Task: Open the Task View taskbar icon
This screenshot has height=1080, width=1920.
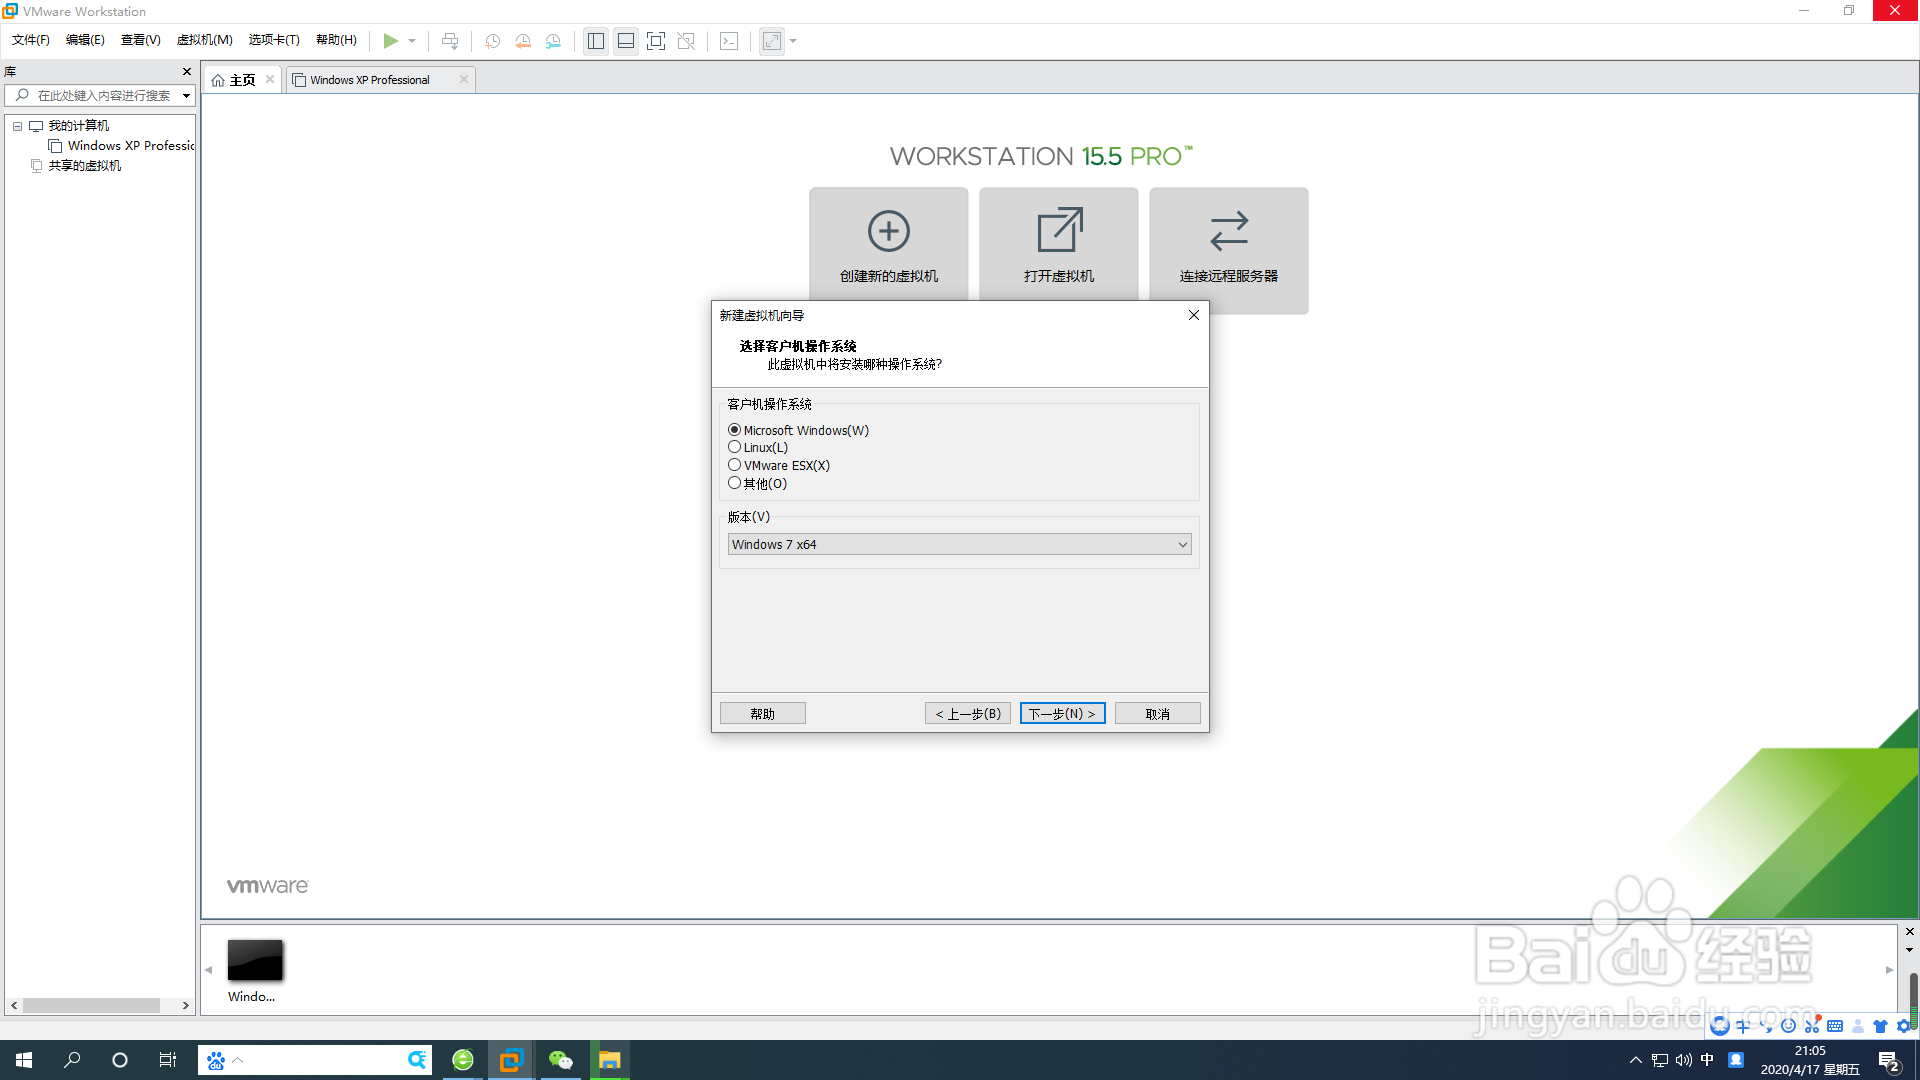Action: click(168, 1060)
